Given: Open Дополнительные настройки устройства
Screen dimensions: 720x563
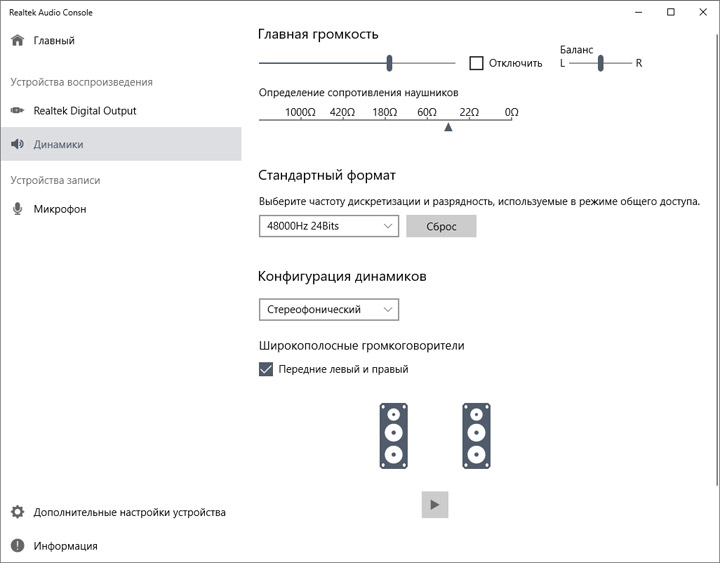Looking at the screenshot, I should 129,512.
